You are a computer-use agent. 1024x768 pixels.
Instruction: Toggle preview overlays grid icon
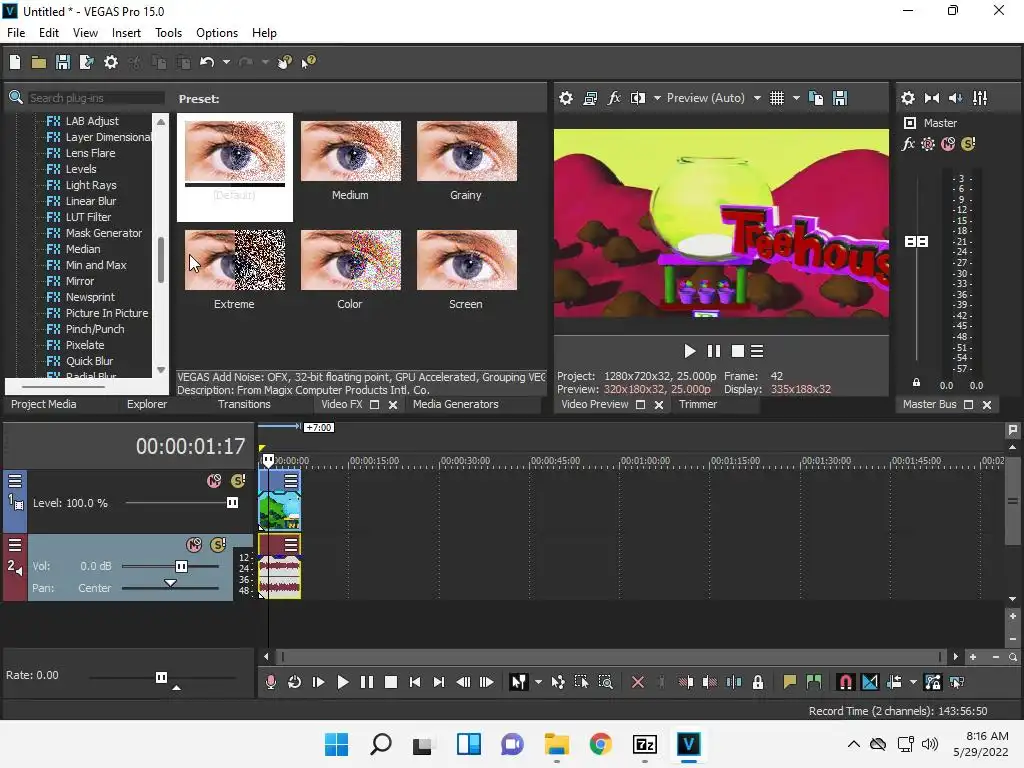(x=776, y=98)
